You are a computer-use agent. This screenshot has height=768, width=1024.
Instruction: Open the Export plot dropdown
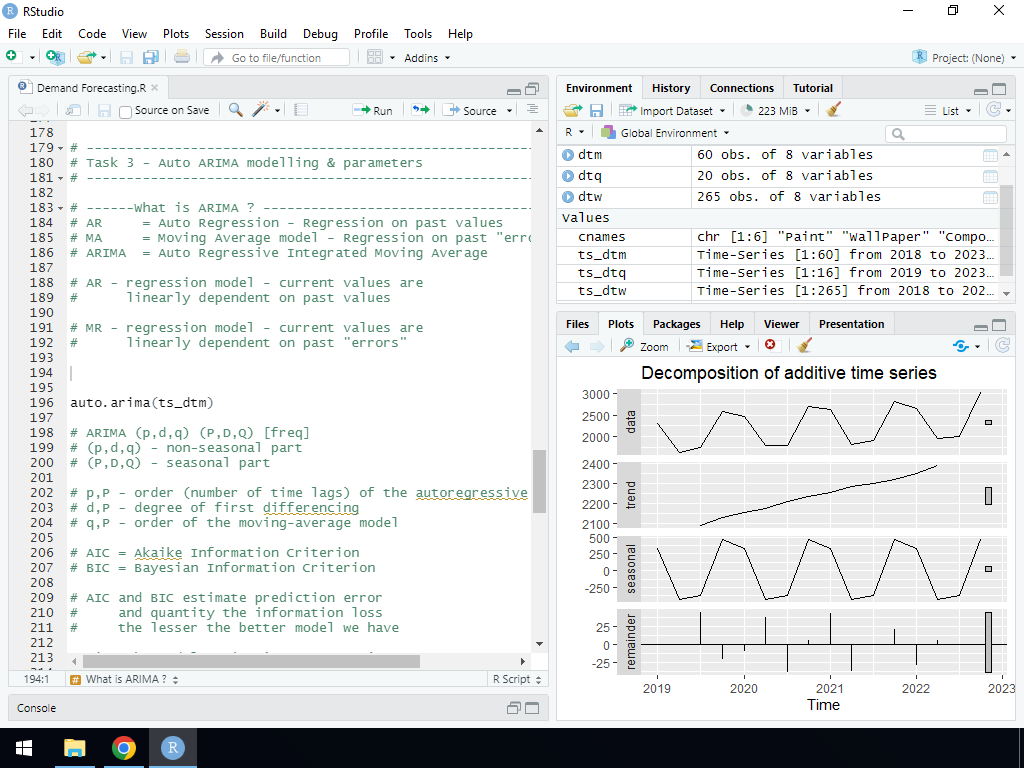point(720,346)
